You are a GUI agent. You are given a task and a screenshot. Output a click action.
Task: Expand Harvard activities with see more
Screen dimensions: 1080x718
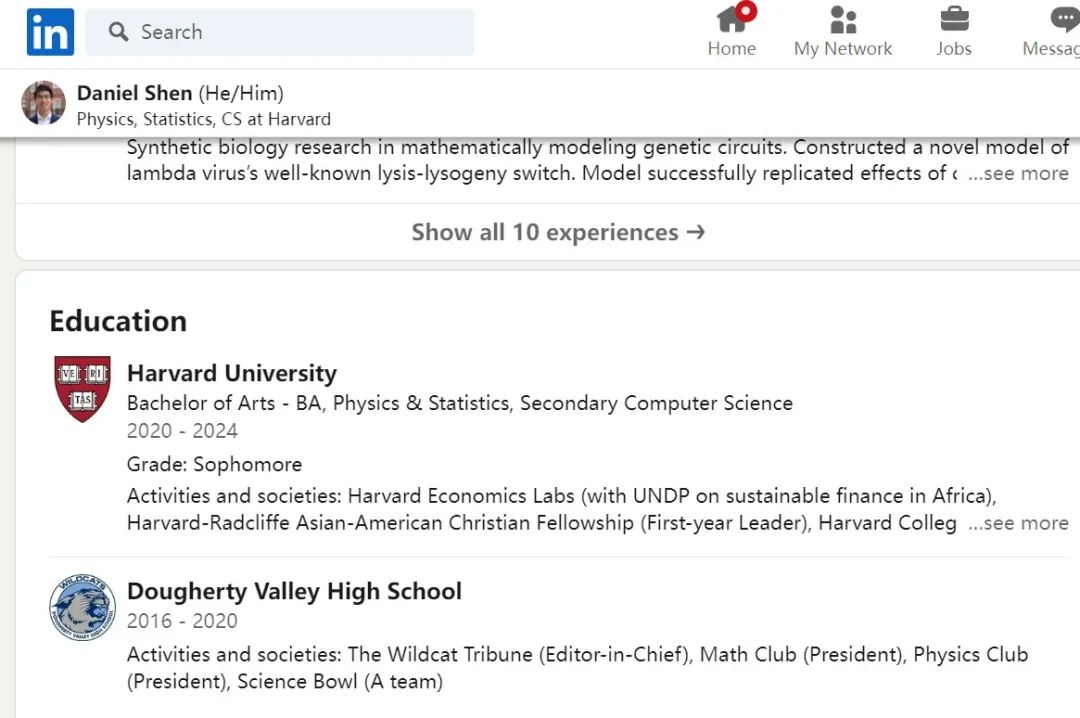pyautogui.click(x=1018, y=523)
